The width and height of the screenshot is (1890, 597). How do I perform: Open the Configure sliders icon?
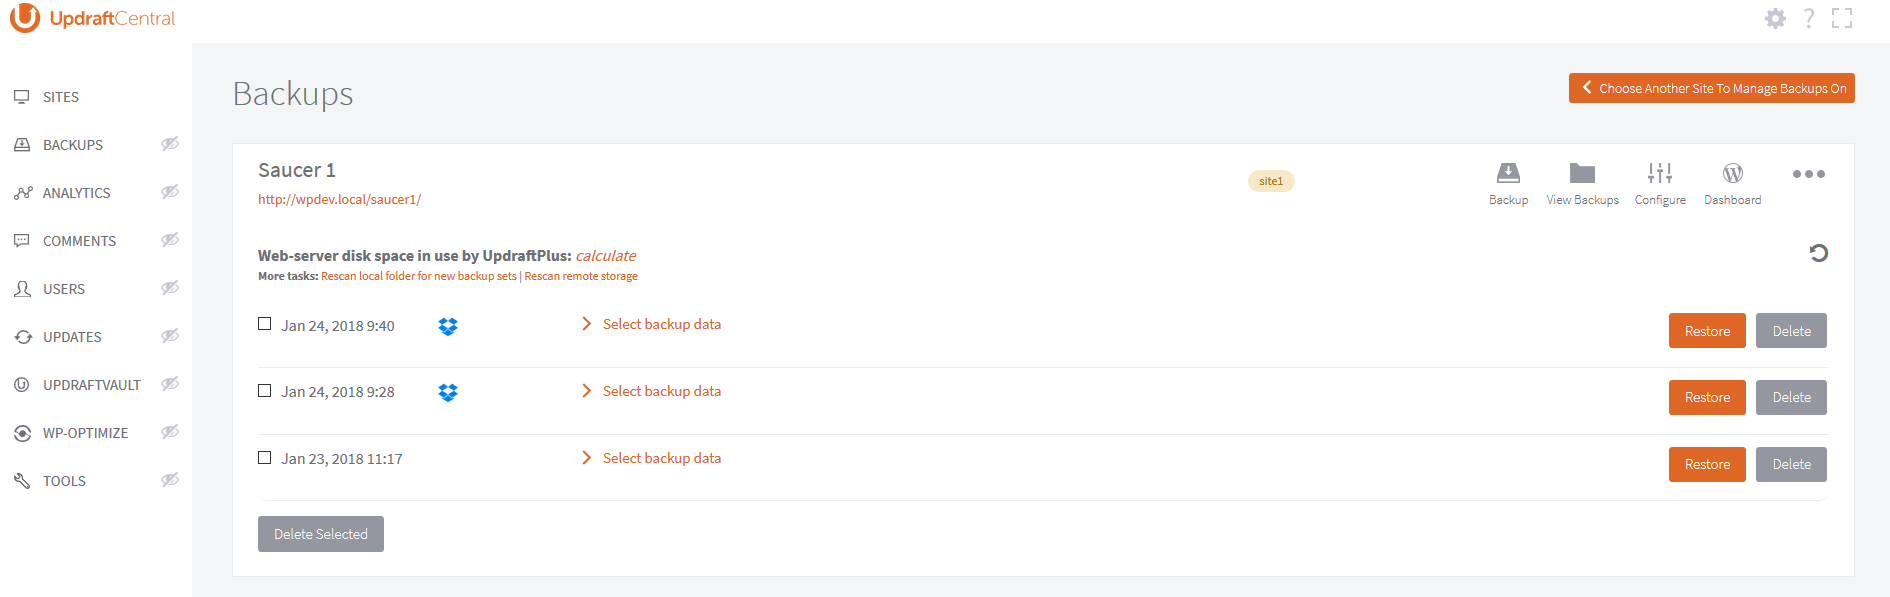tap(1660, 174)
